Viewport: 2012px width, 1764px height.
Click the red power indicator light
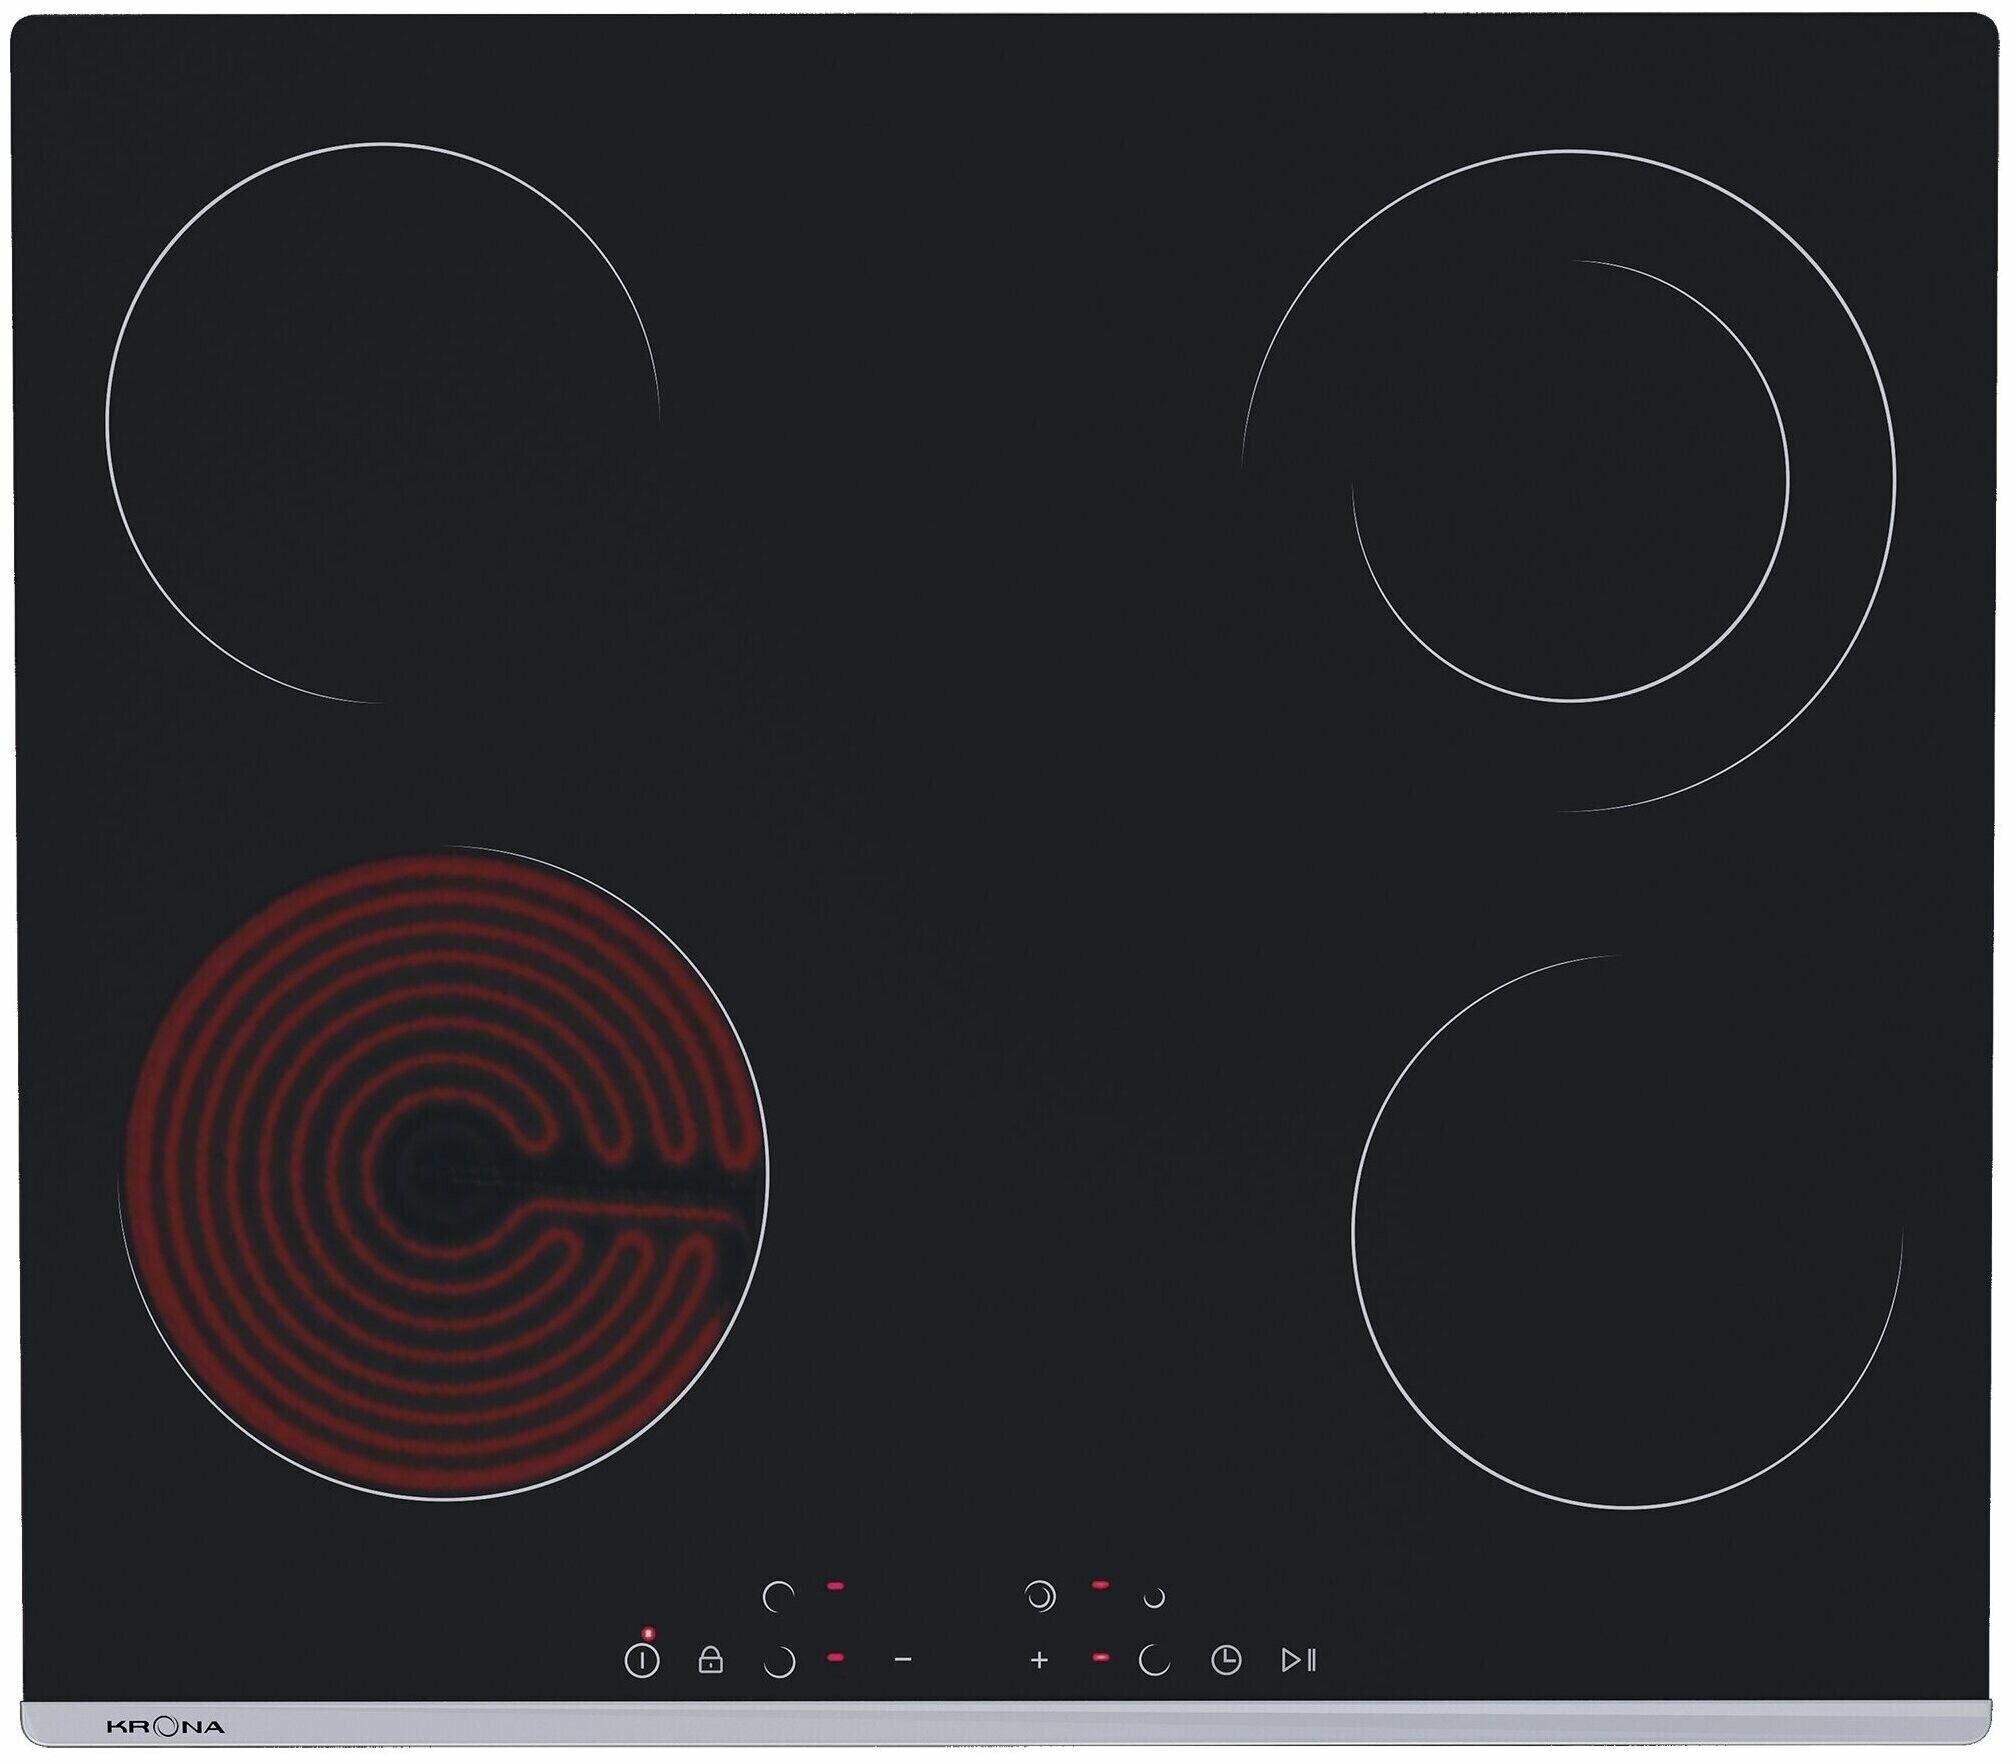pos(647,1633)
